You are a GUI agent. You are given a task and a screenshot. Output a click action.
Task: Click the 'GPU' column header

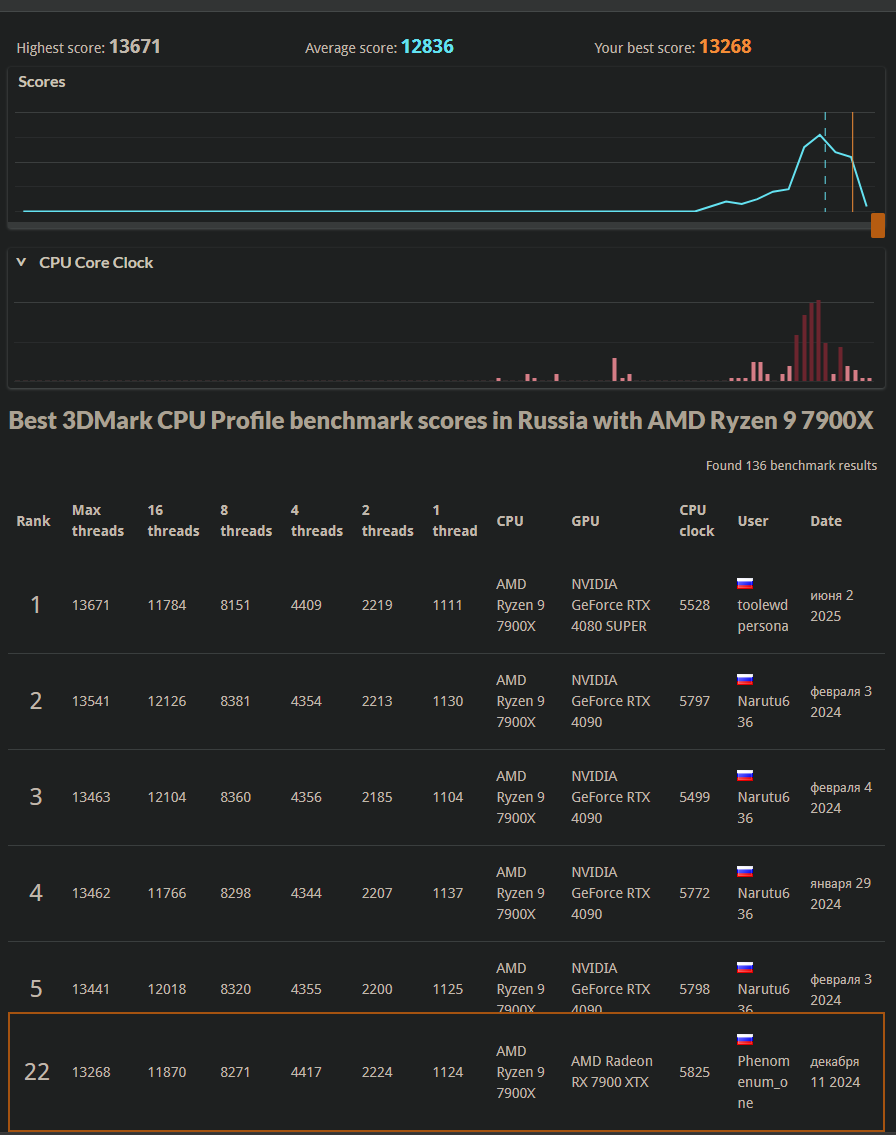click(x=585, y=521)
